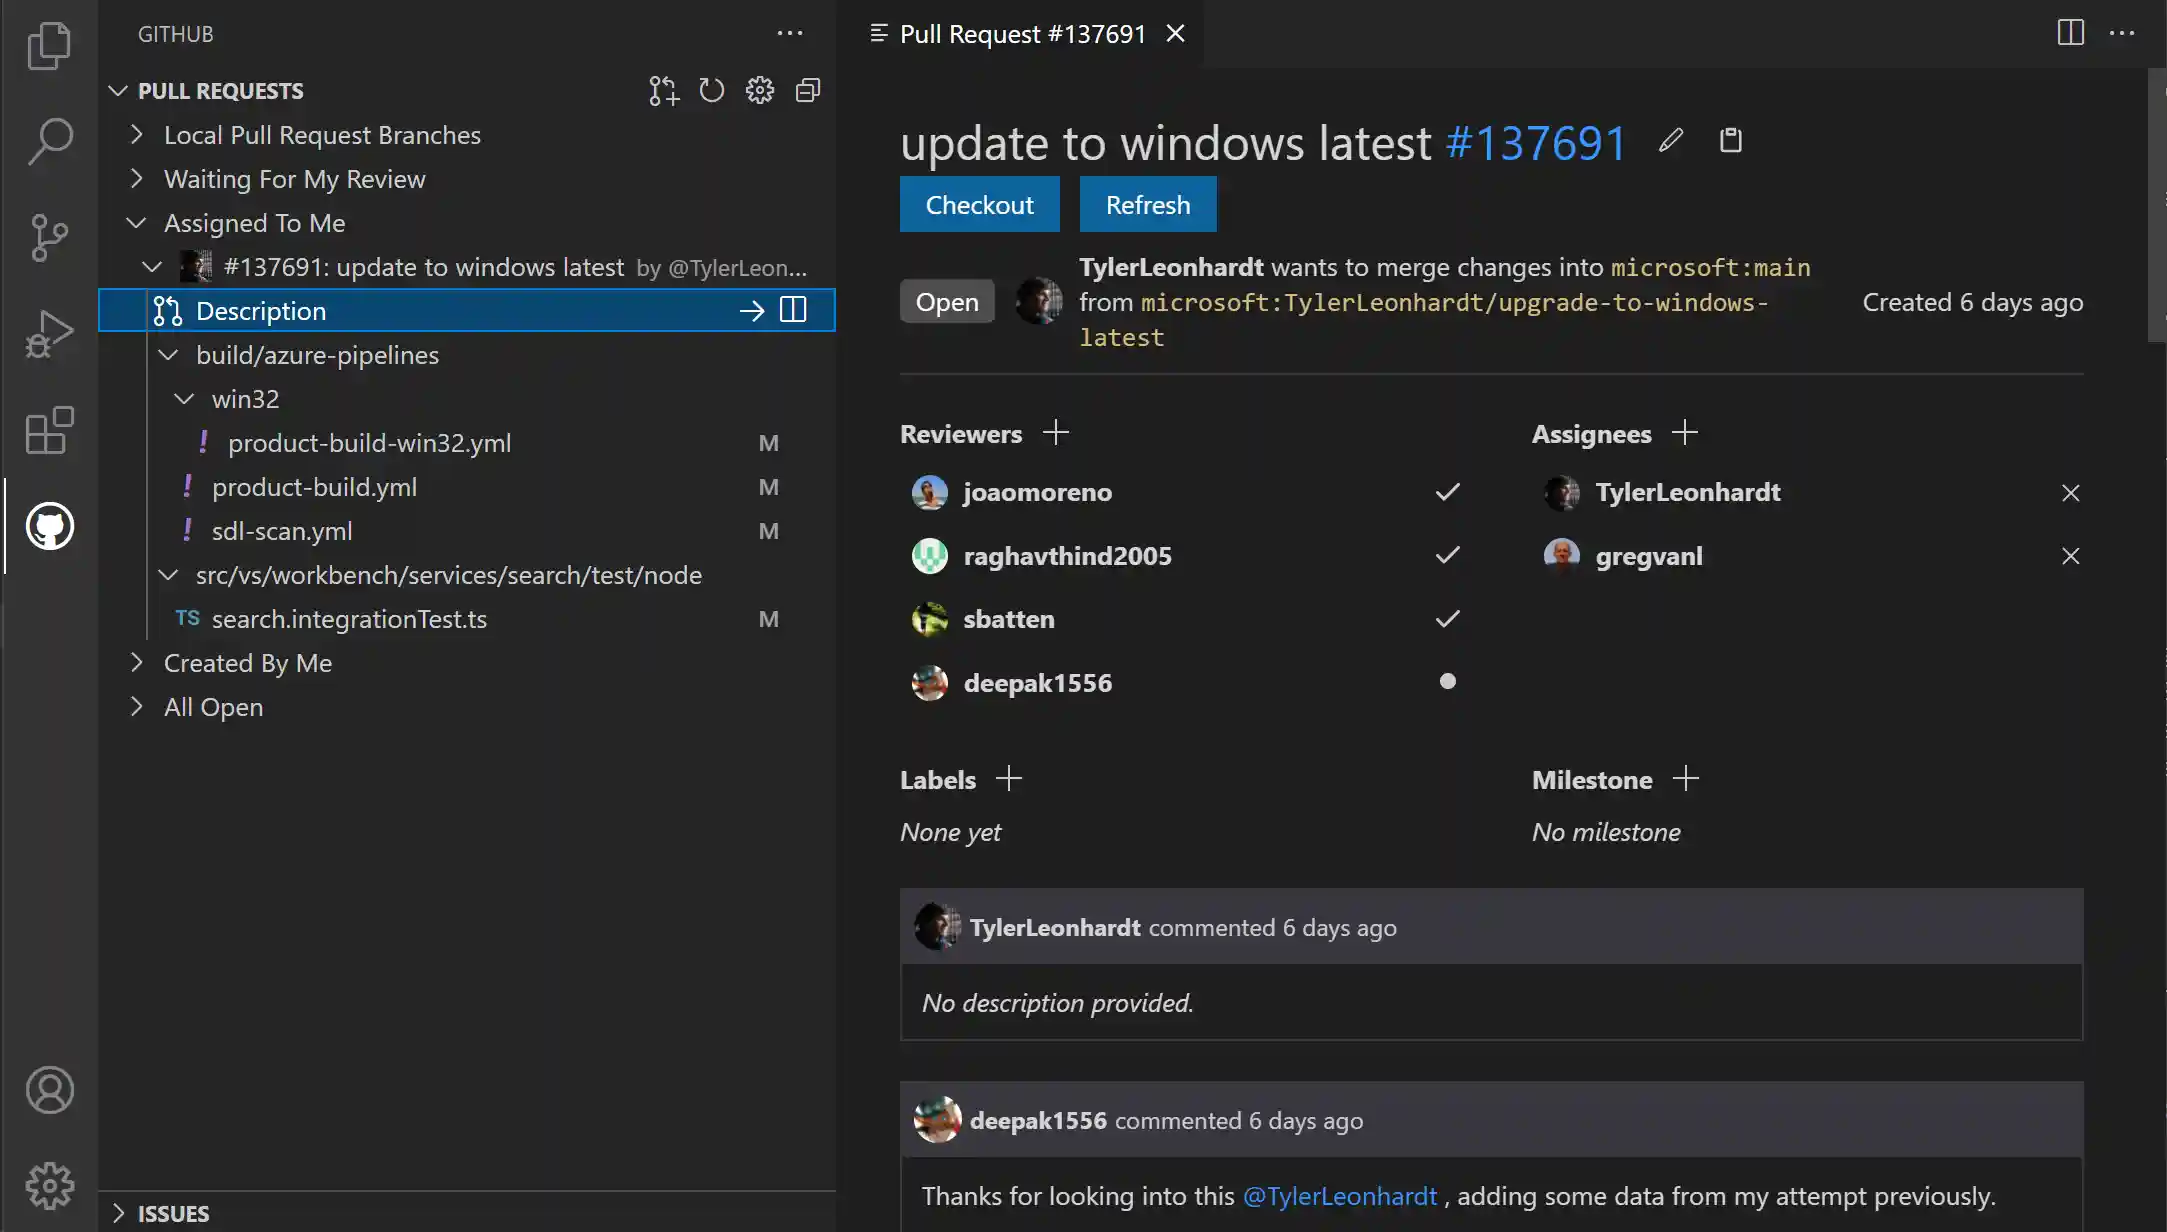Switch to the Pull Request #137691 tab
2167x1232 pixels.
pos(1021,33)
